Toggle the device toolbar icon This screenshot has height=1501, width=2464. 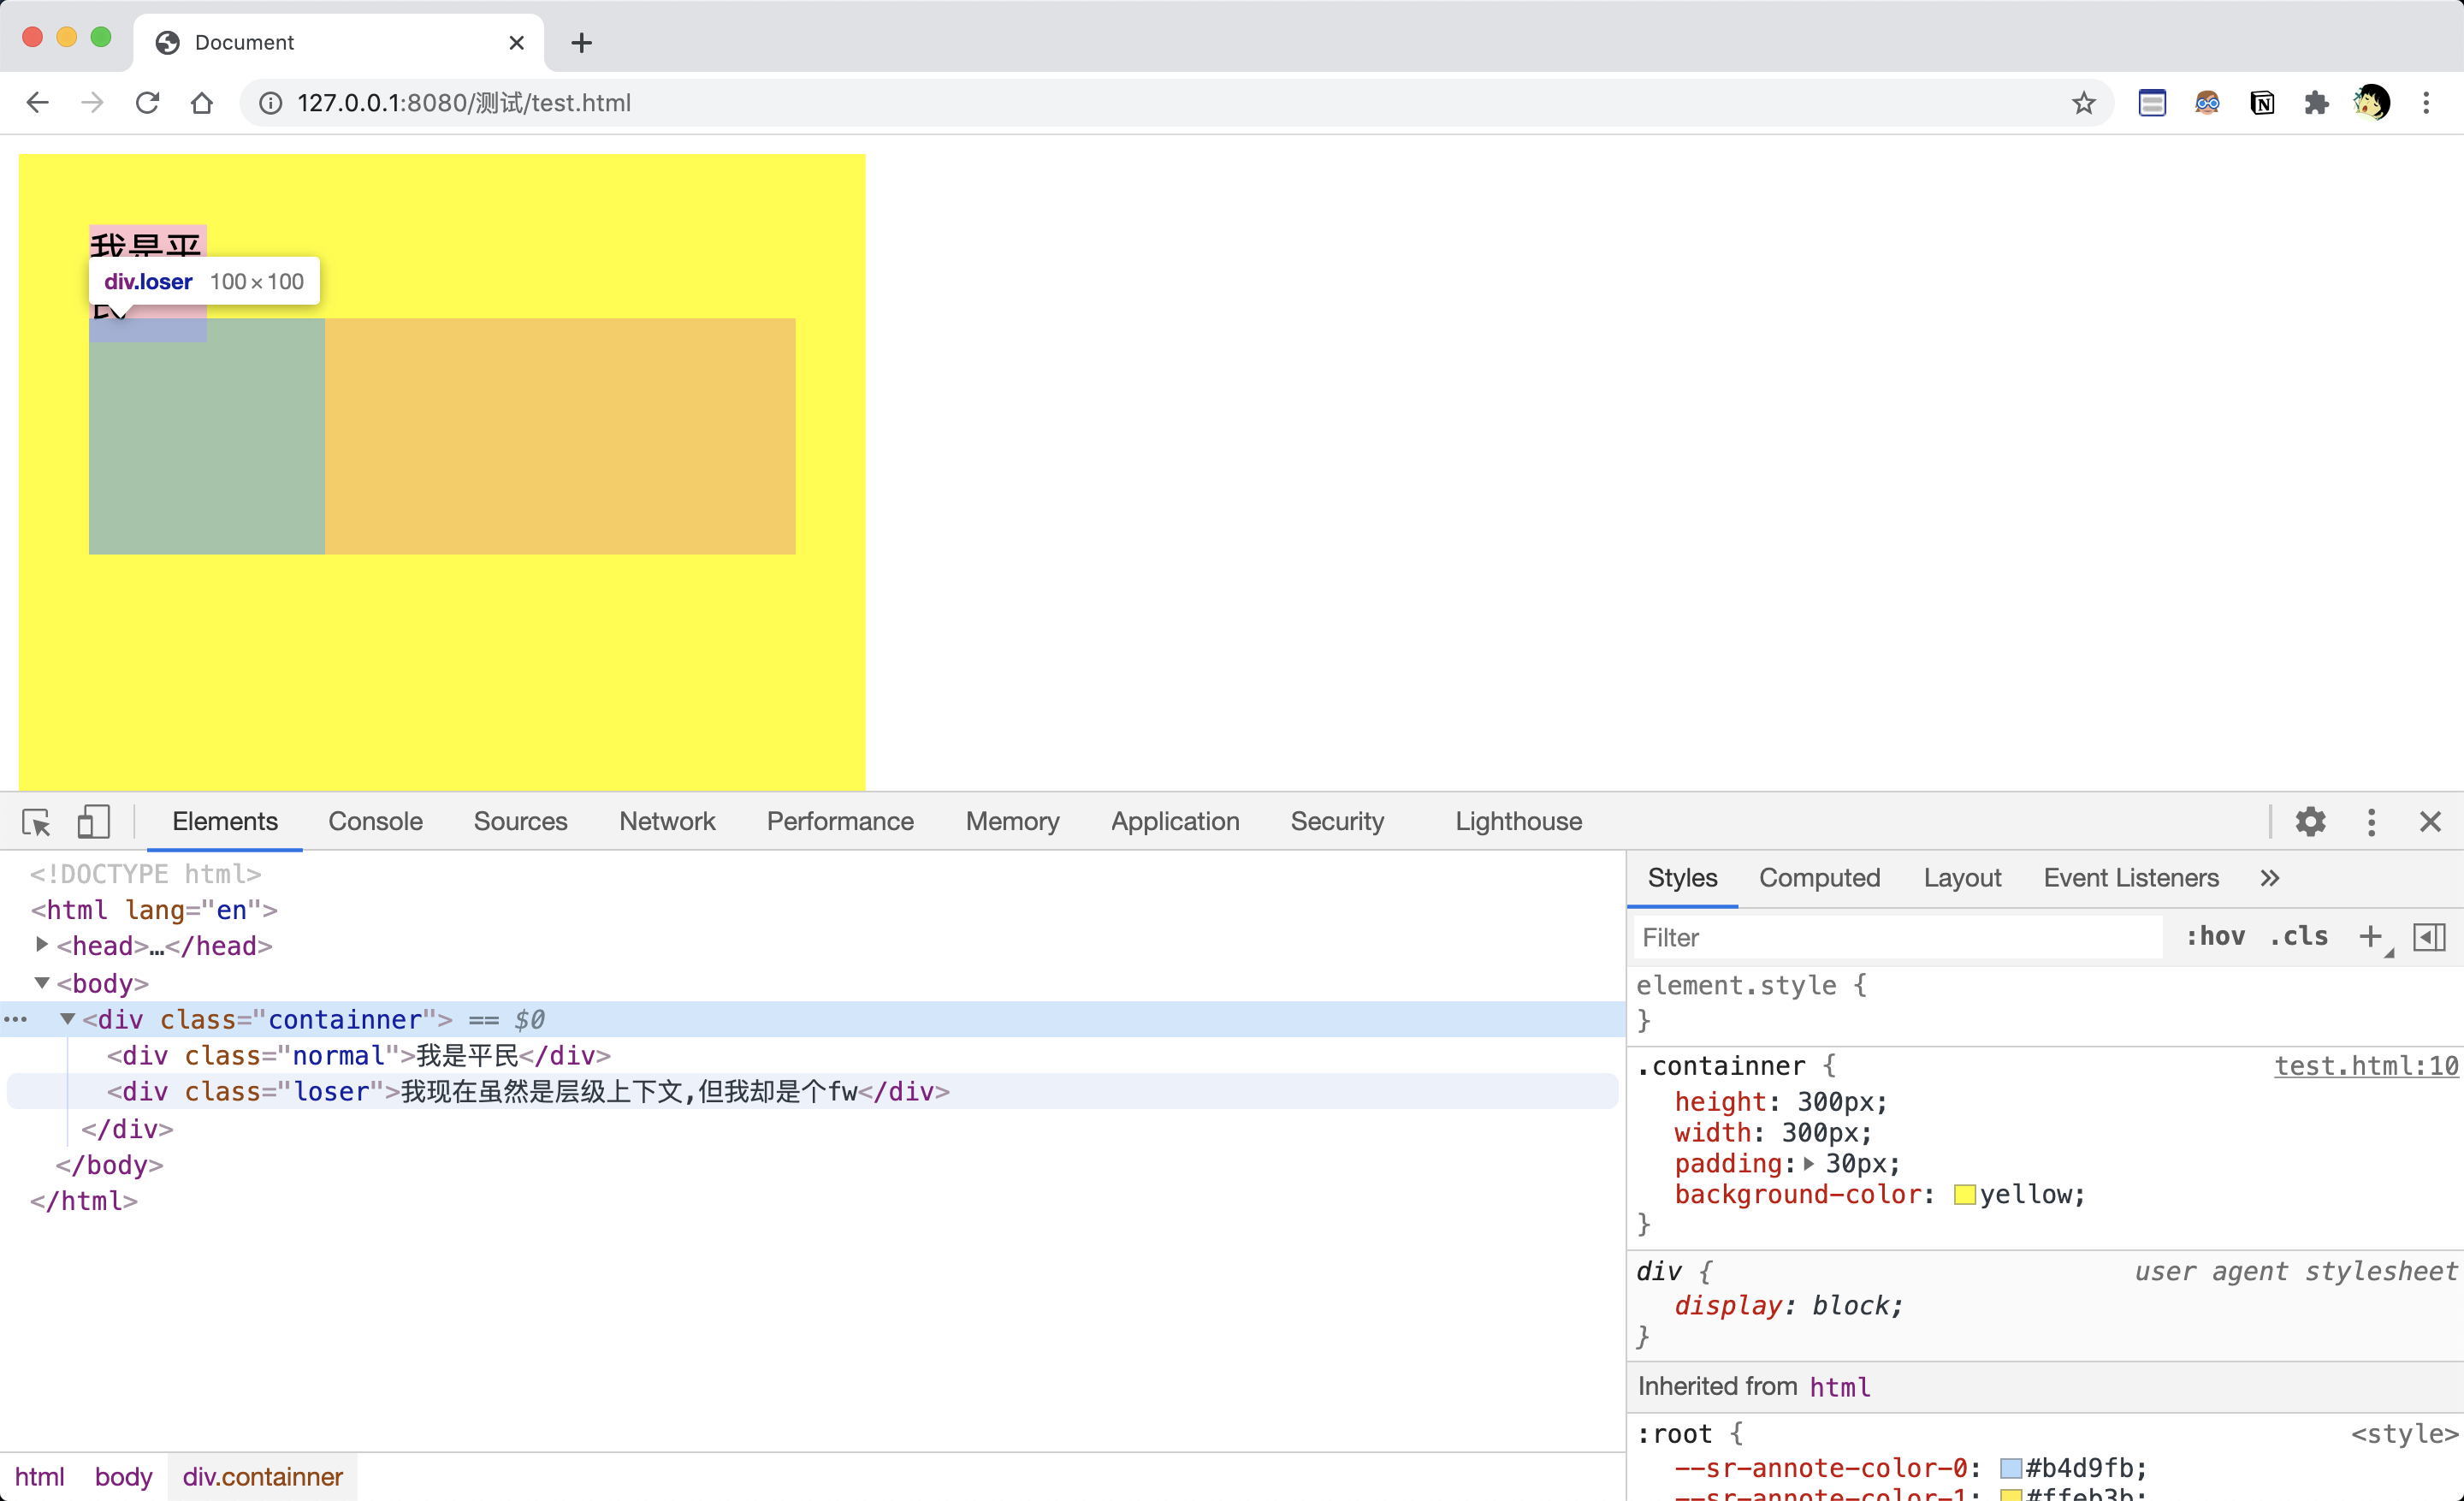tap(93, 822)
